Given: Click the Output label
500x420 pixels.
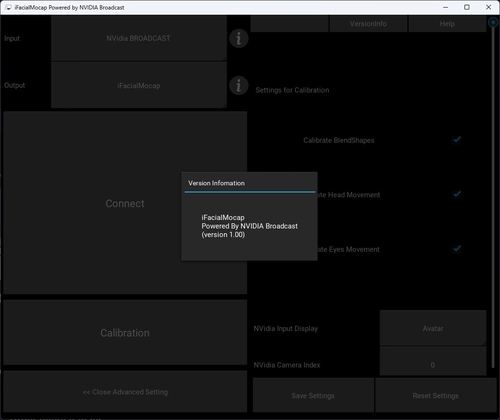Looking at the screenshot, I should point(15,85).
